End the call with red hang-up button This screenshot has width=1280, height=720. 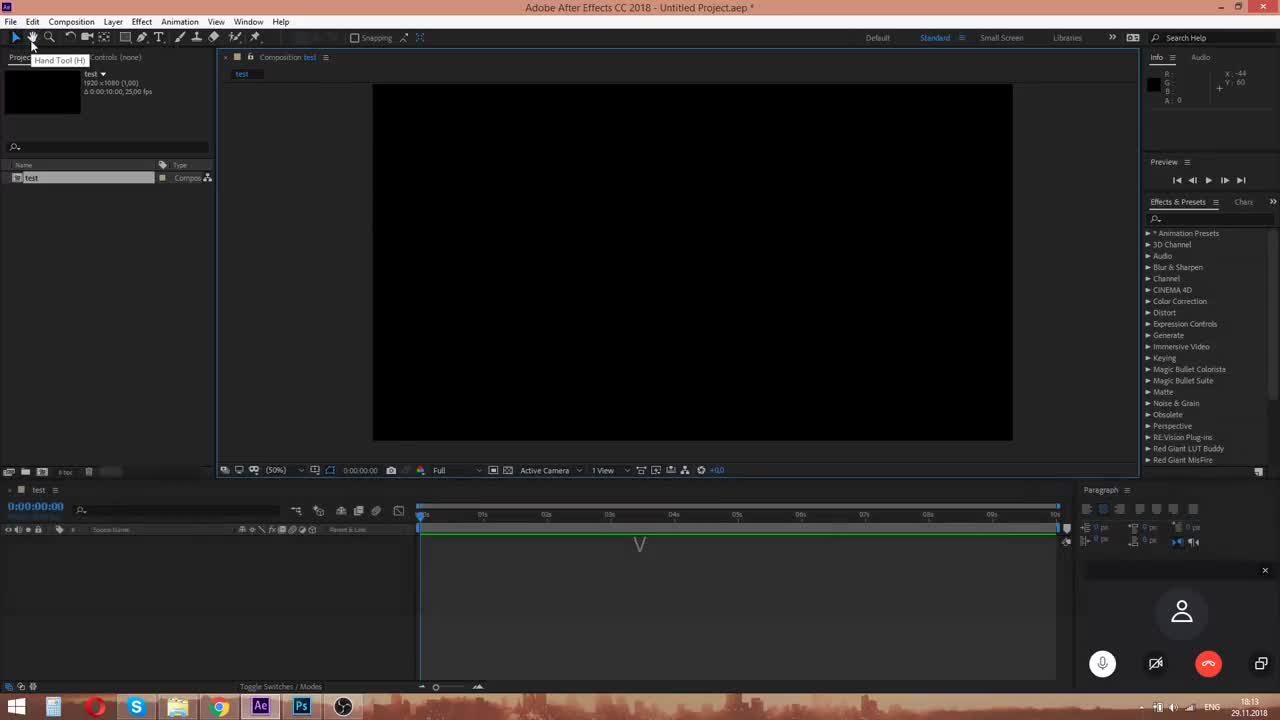pyautogui.click(x=1208, y=664)
